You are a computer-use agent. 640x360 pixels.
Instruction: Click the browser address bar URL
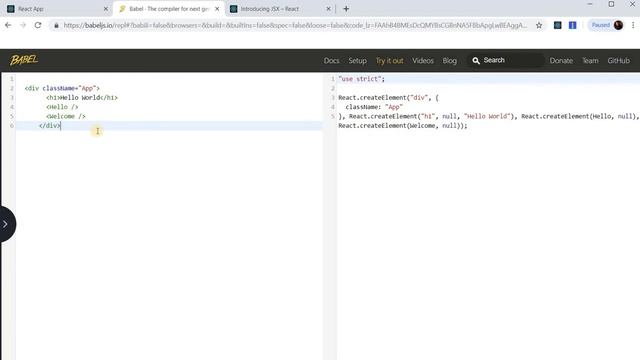click(295, 25)
